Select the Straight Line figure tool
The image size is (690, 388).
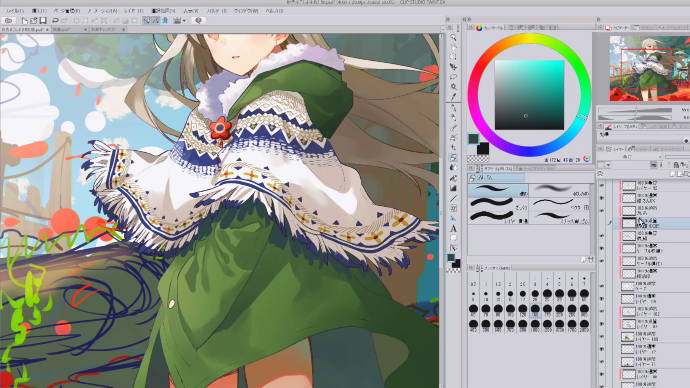[x=453, y=198]
